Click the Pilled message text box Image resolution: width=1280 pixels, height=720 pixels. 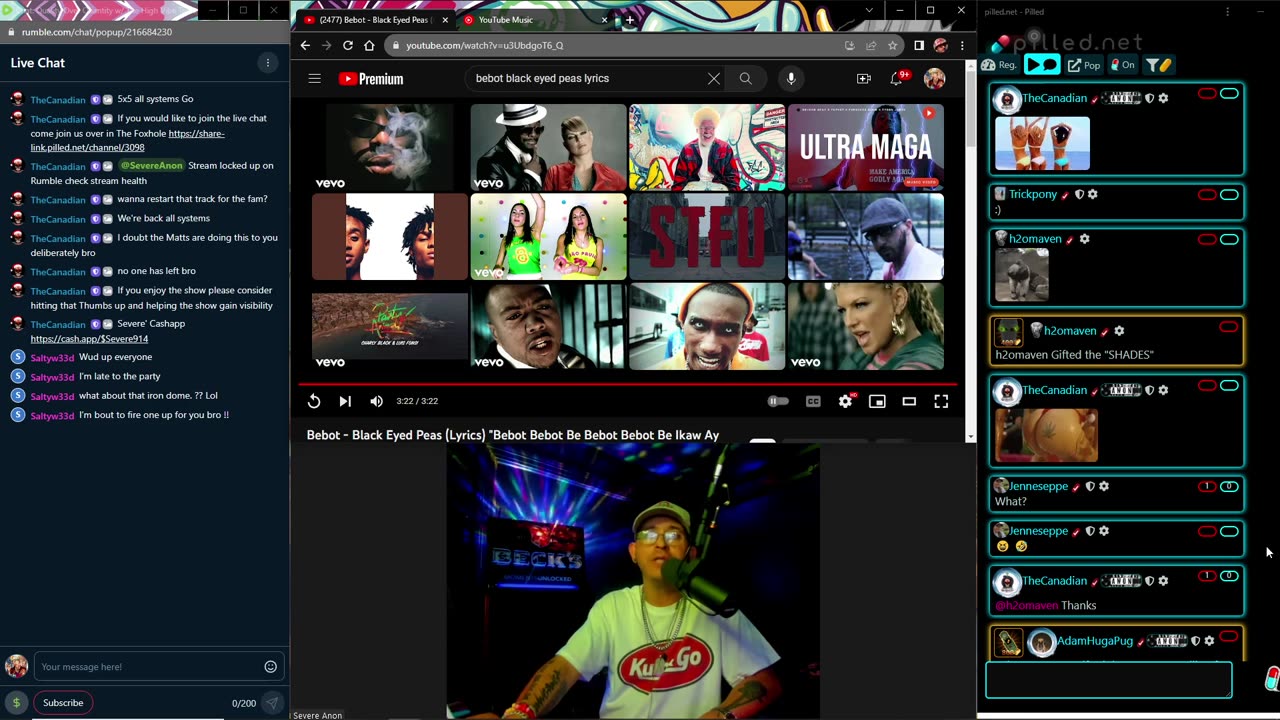click(1109, 680)
